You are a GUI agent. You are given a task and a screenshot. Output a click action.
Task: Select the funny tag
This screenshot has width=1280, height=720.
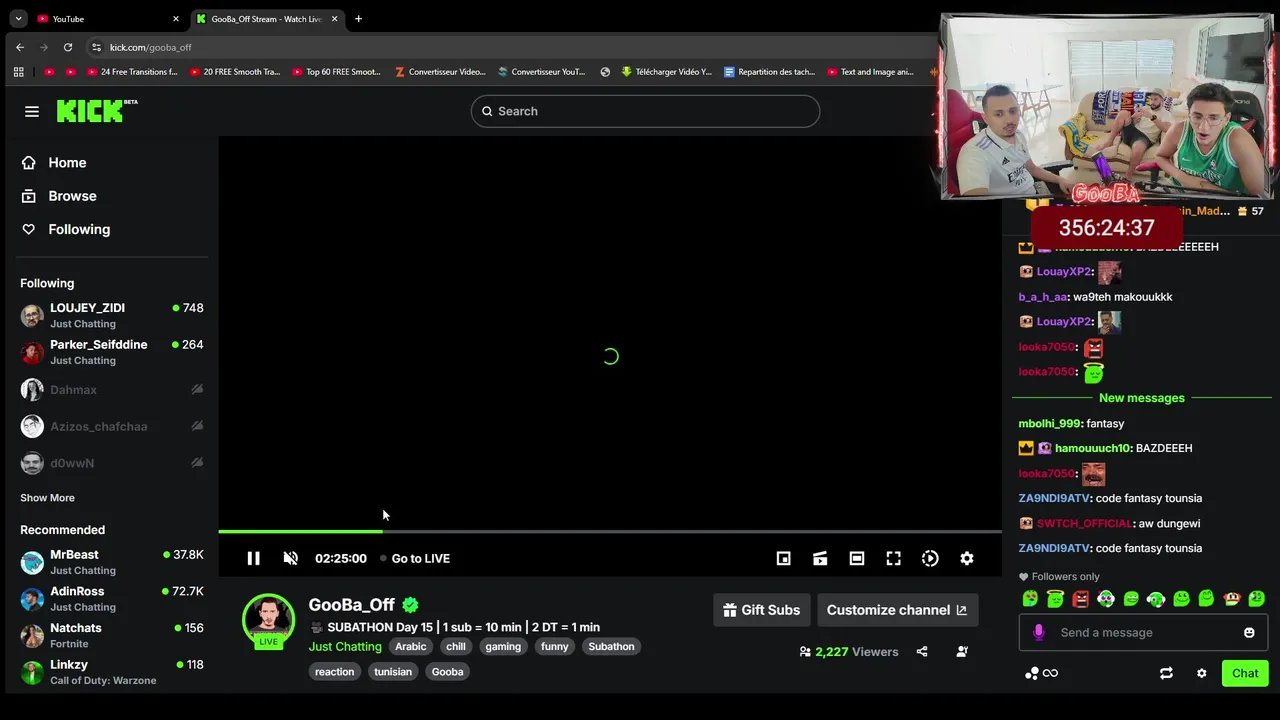click(x=555, y=646)
